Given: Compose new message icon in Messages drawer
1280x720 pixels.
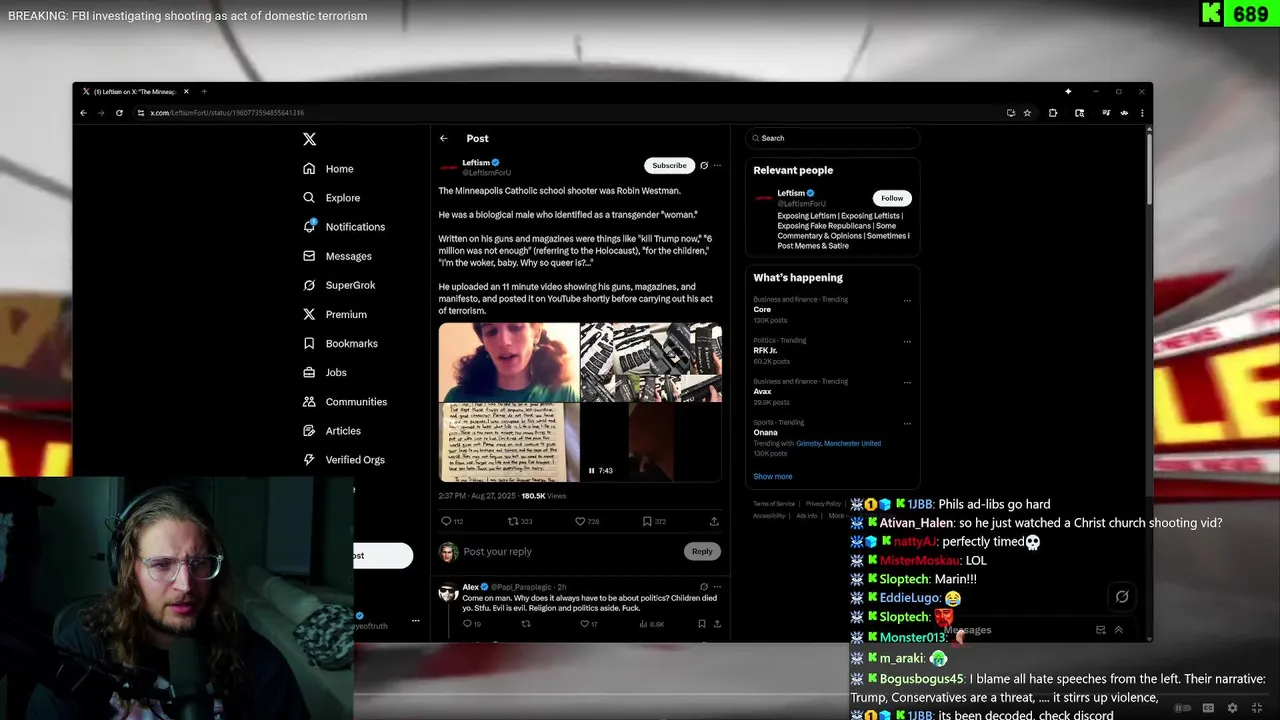Looking at the screenshot, I should point(1101,630).
